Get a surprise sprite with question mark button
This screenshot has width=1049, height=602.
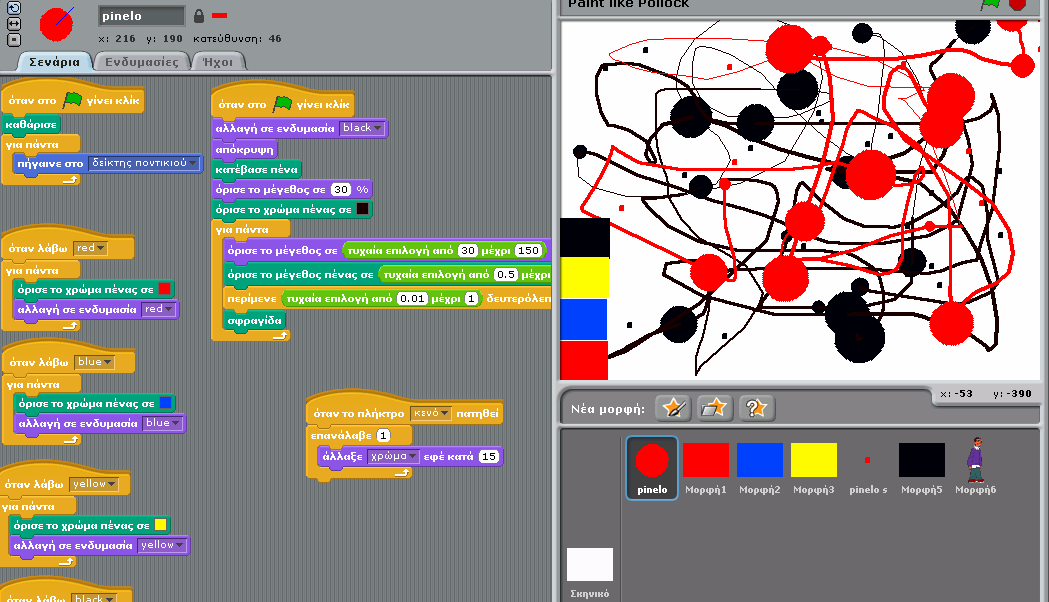tap(756, 407)
